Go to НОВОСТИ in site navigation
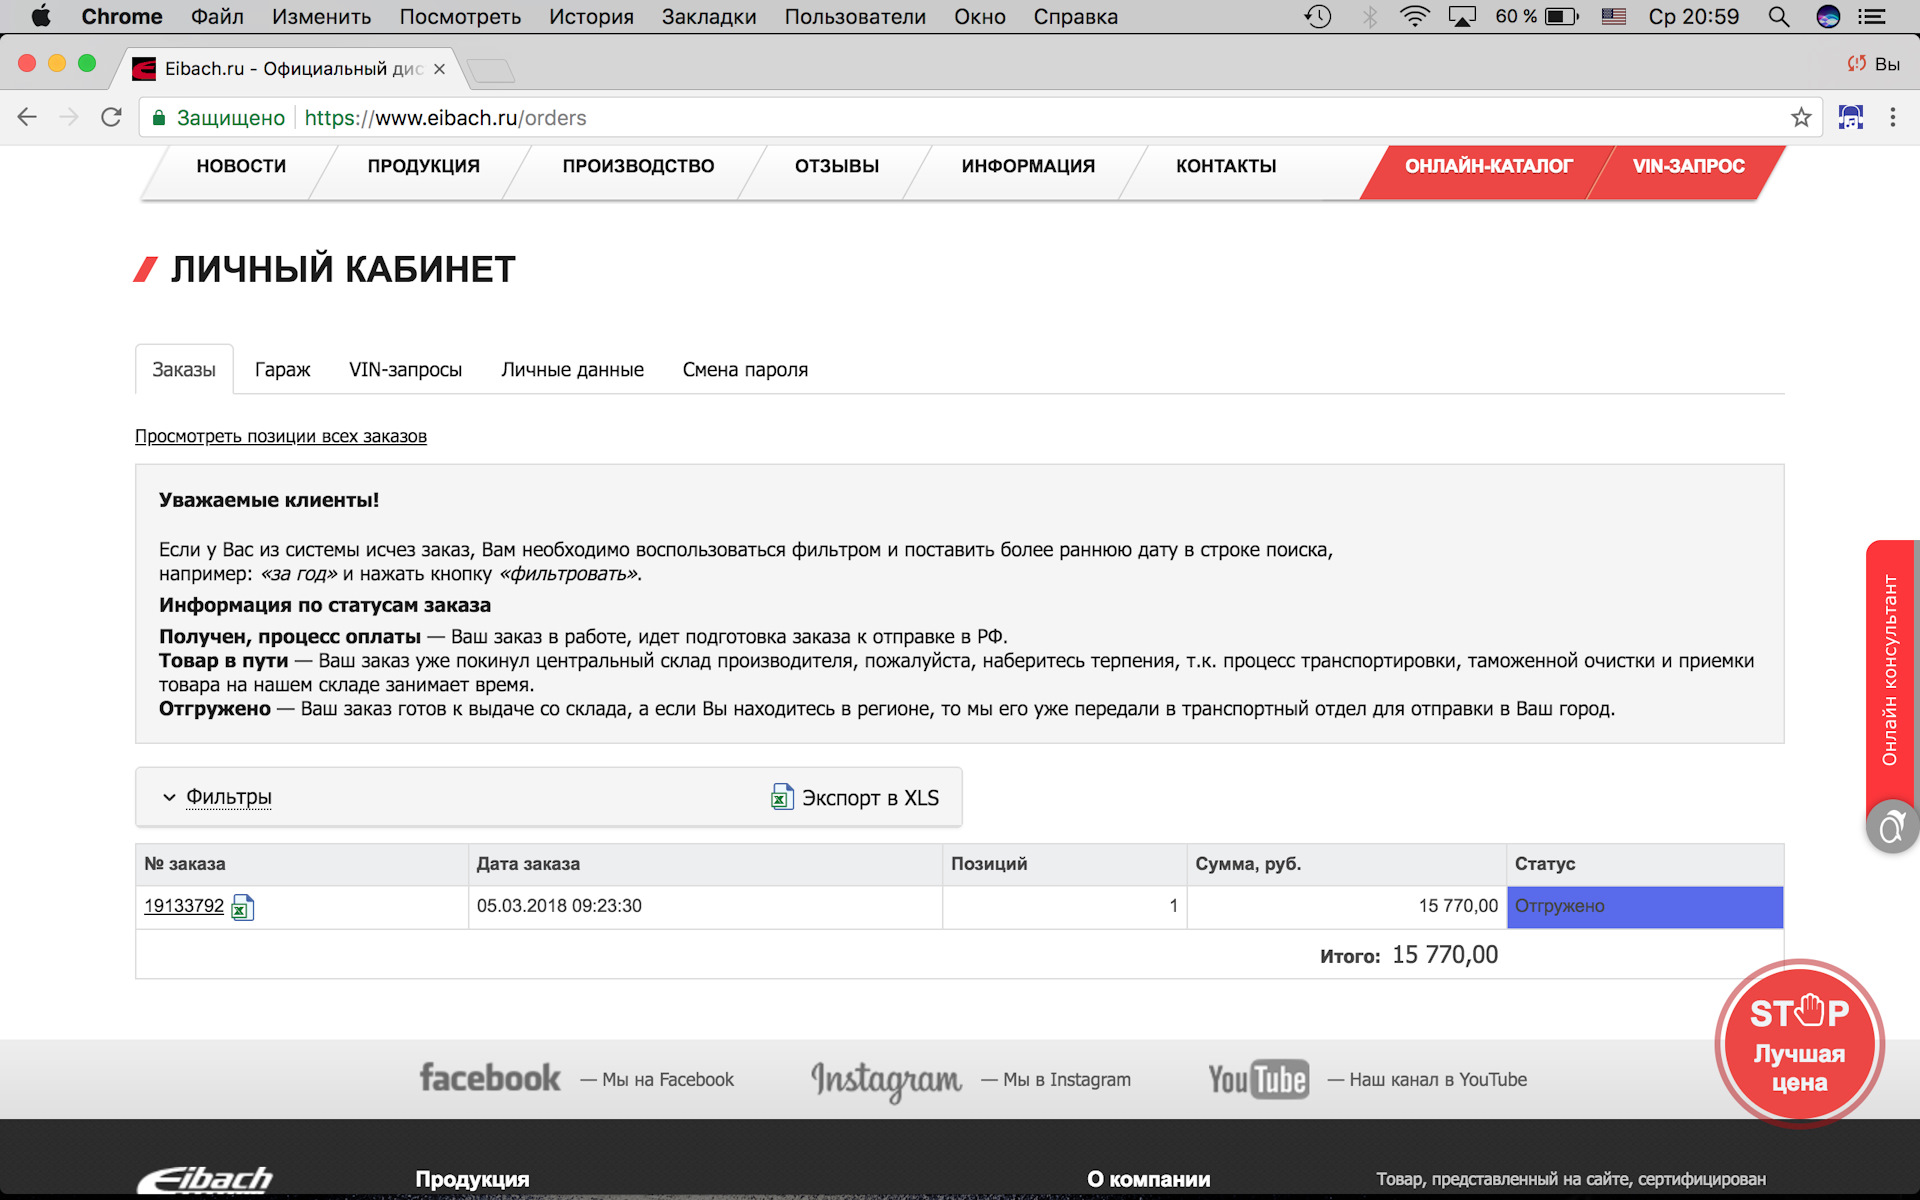The width and height of the screenshot is (1920, 1200). pyautogui.click(x=241, y=166)
